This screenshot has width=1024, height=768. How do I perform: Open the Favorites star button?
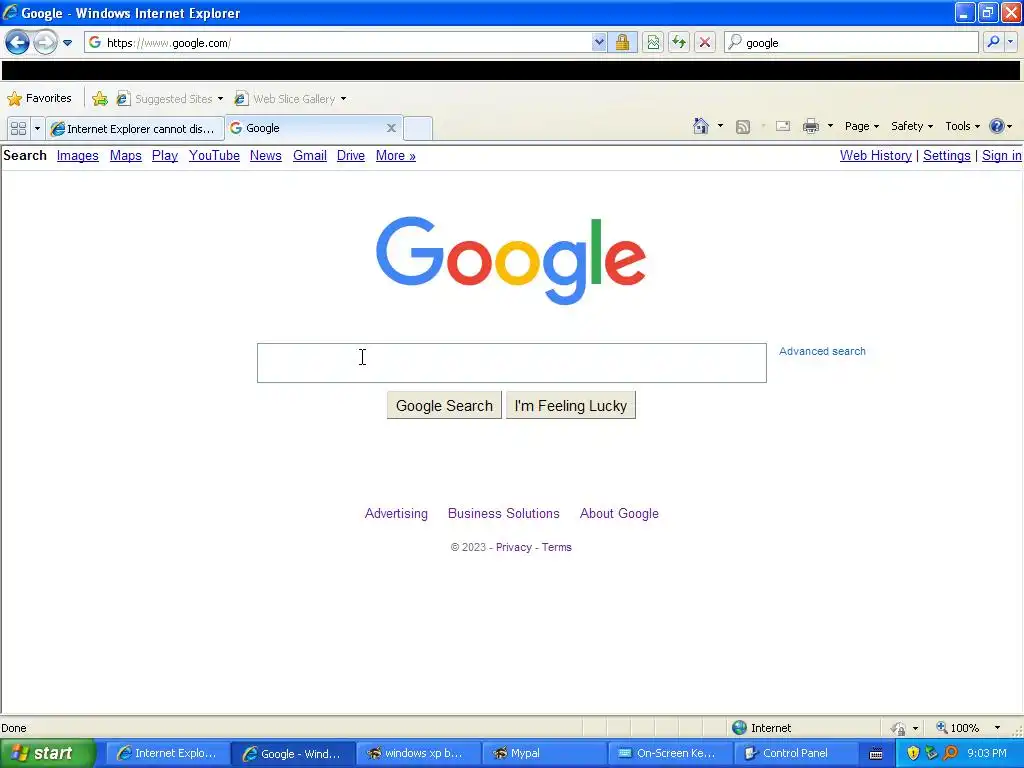click(39, 99)
